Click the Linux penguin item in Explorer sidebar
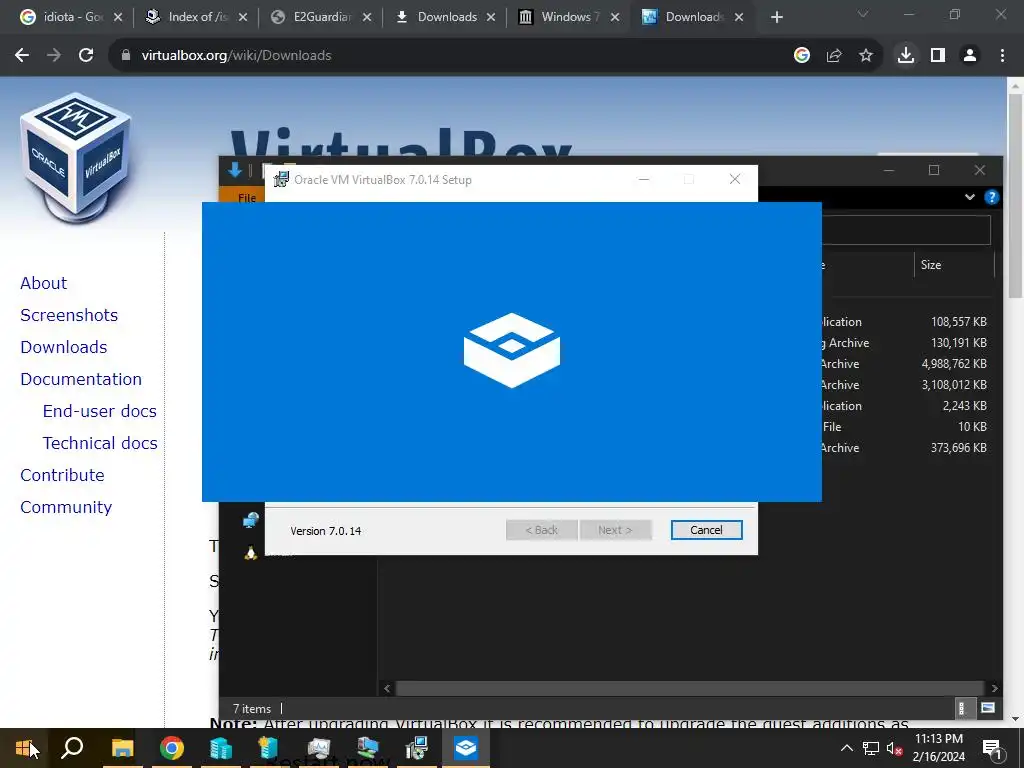The width and height of the screenshot is (1024, 768). click(x=251, y=552)
